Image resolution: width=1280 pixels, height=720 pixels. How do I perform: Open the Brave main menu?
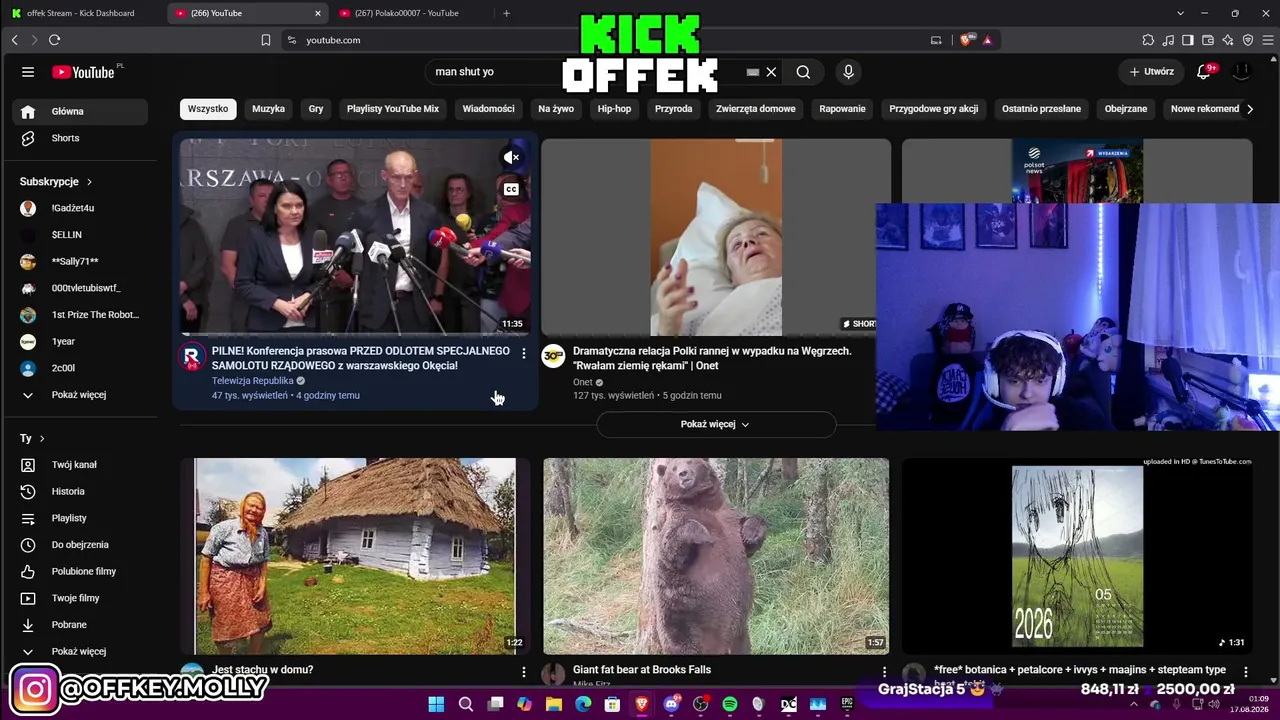point(1268,40)
